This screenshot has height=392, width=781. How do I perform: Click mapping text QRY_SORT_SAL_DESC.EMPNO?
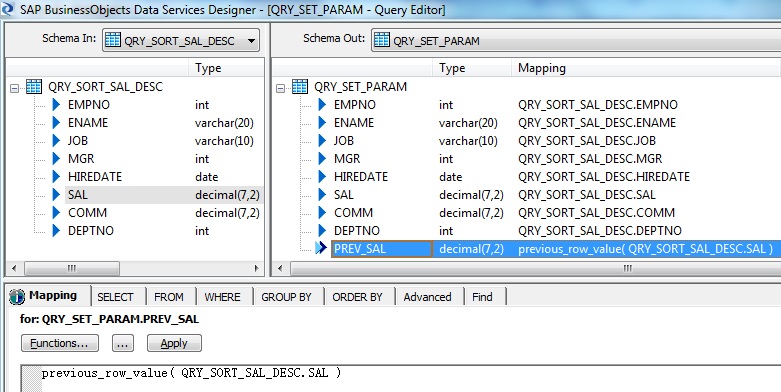598,105
